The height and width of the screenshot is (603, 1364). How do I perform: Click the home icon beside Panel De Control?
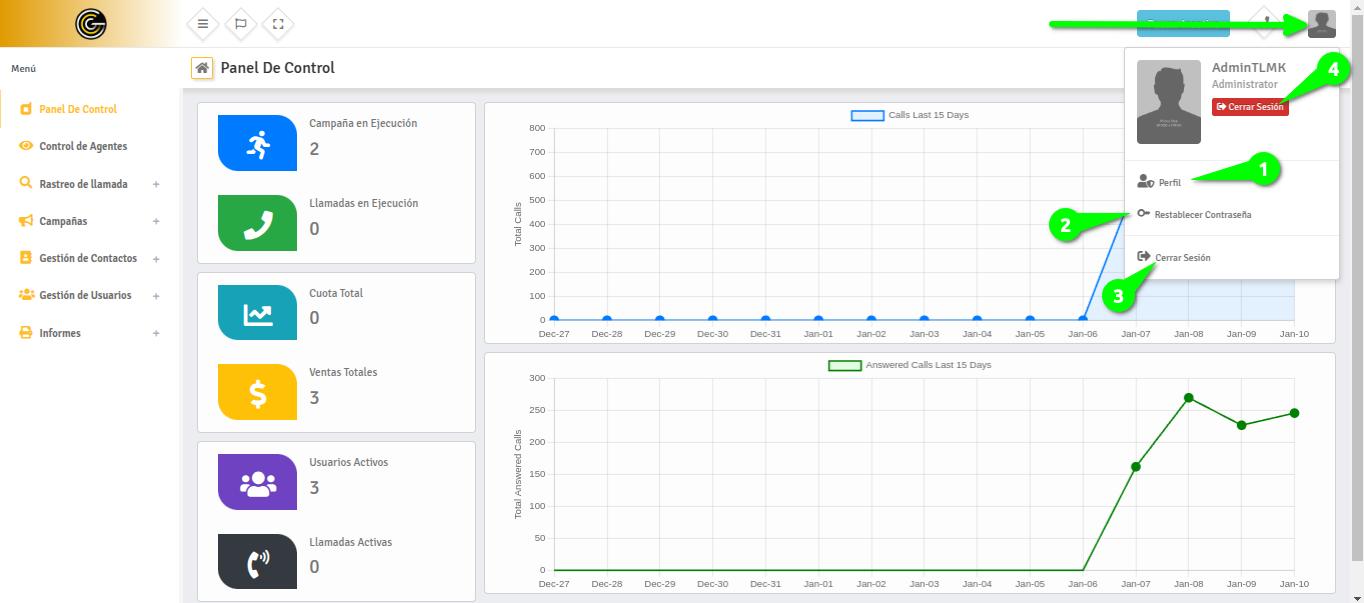point(202,68)
